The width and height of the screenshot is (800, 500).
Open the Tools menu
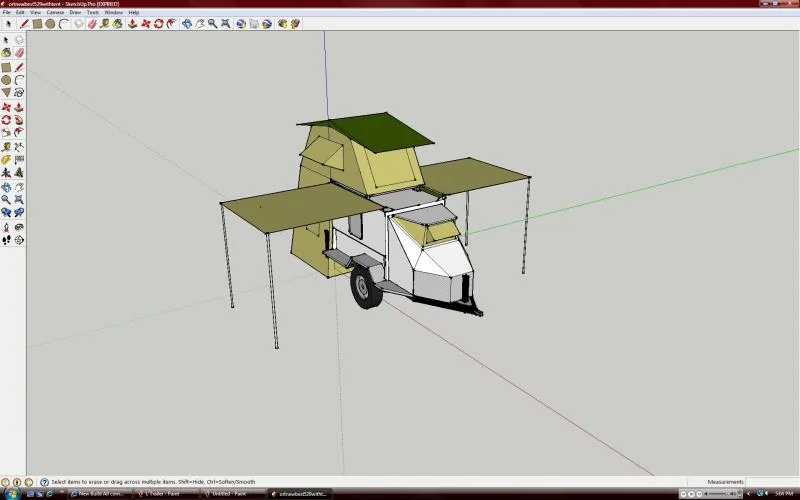pos(93,12)
